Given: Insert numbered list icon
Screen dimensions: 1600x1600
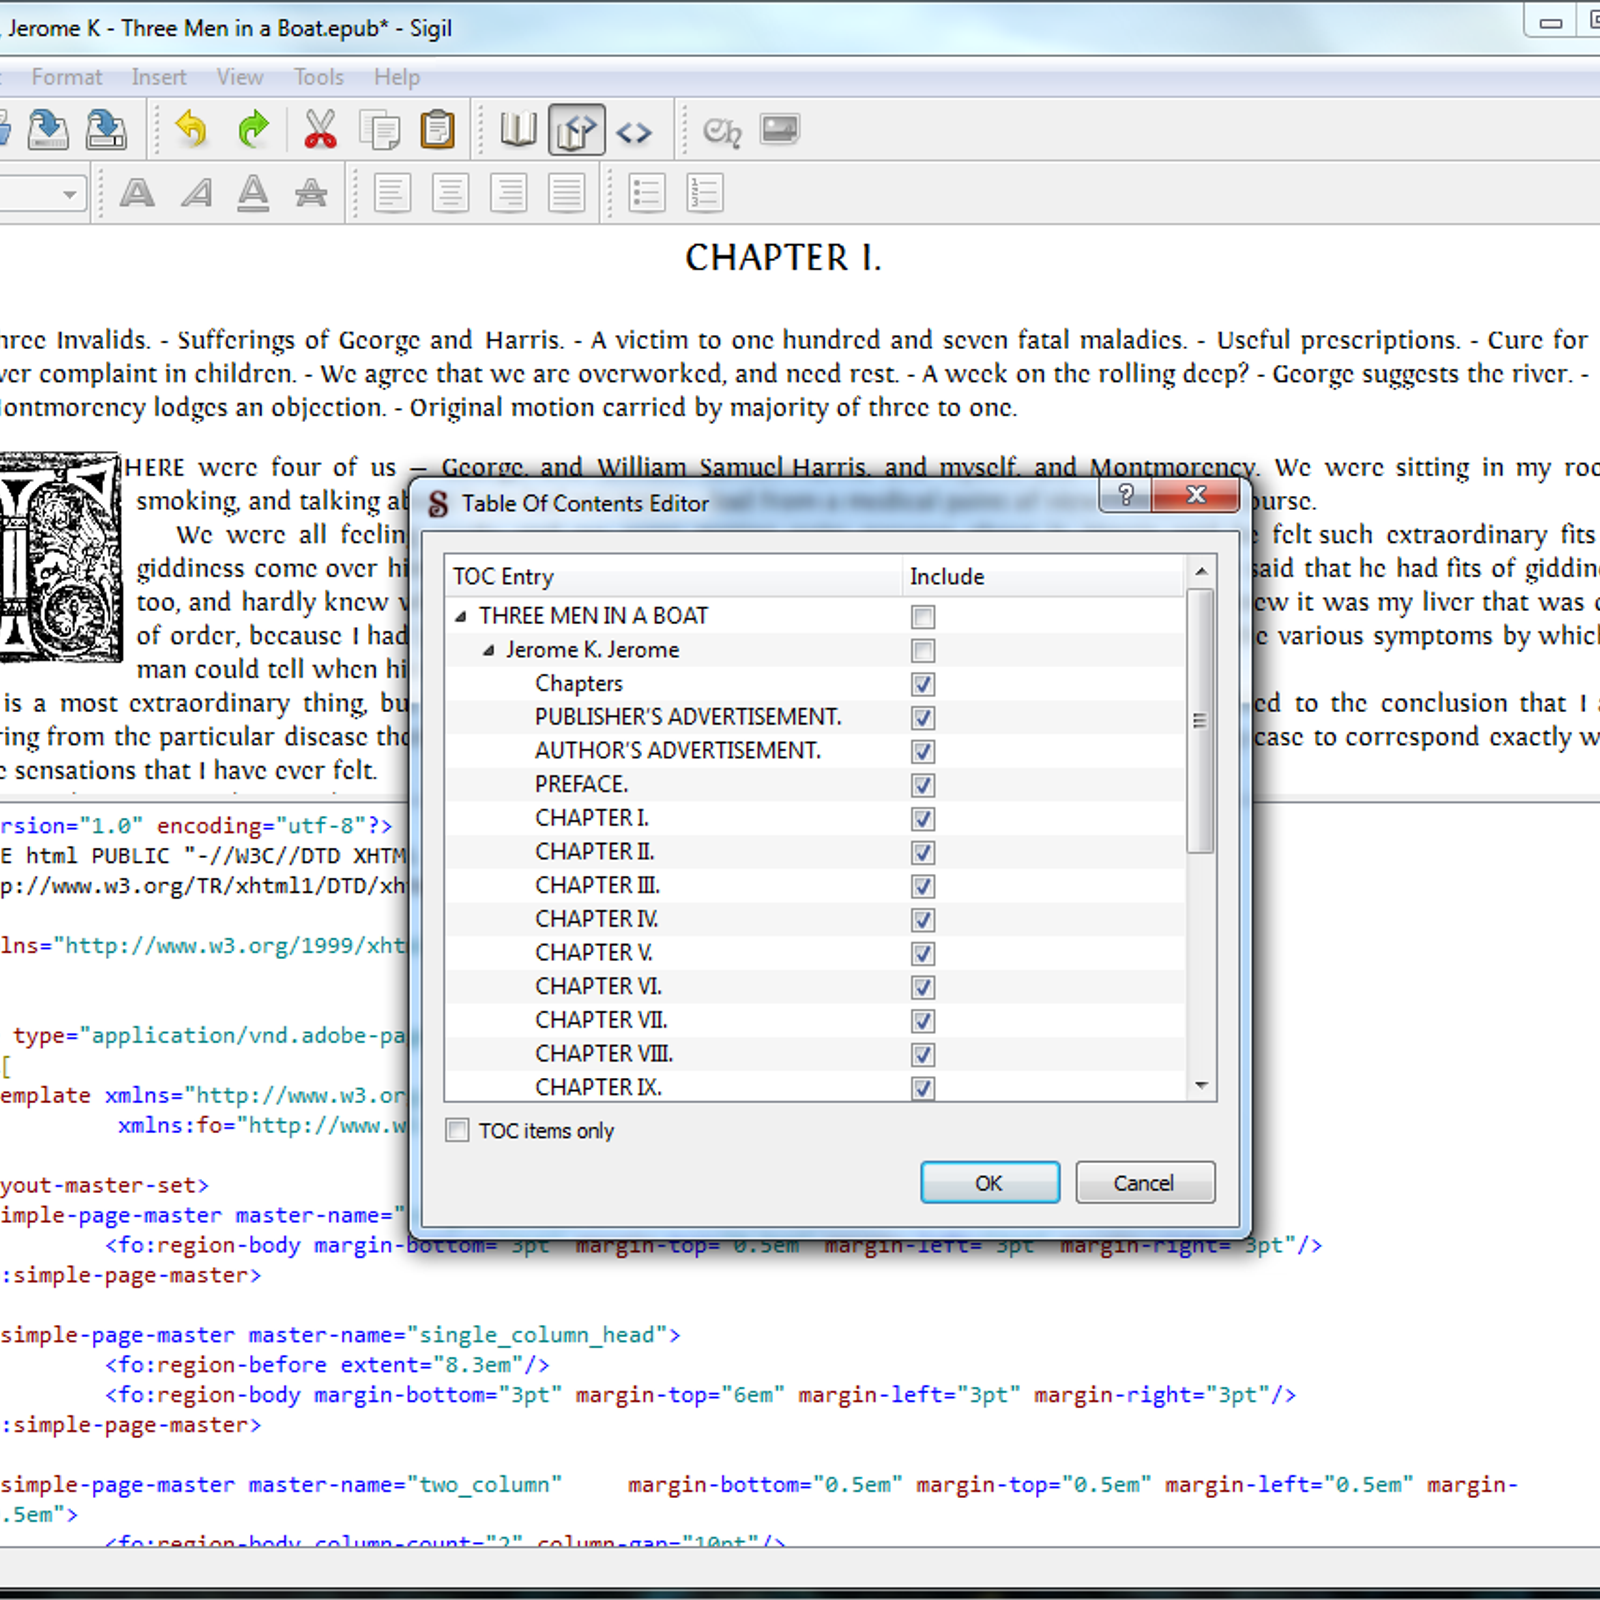Looking at the screenshot, I should [x=705, y=192].
